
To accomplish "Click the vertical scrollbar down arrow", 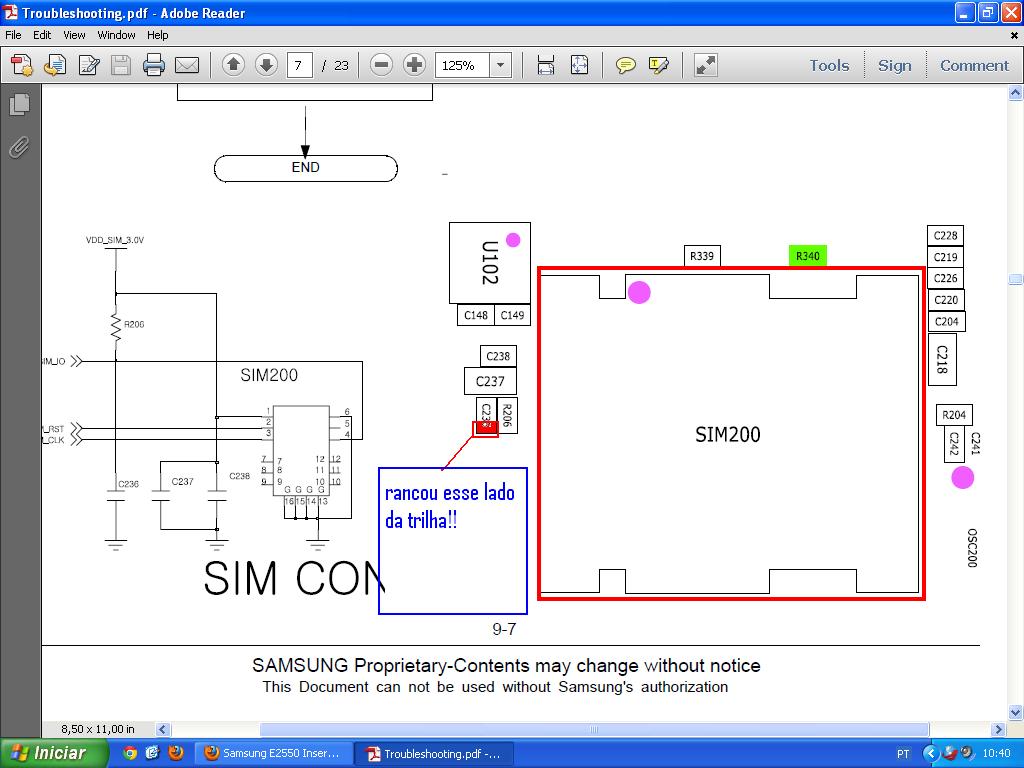I will [x=1016, y=712].
